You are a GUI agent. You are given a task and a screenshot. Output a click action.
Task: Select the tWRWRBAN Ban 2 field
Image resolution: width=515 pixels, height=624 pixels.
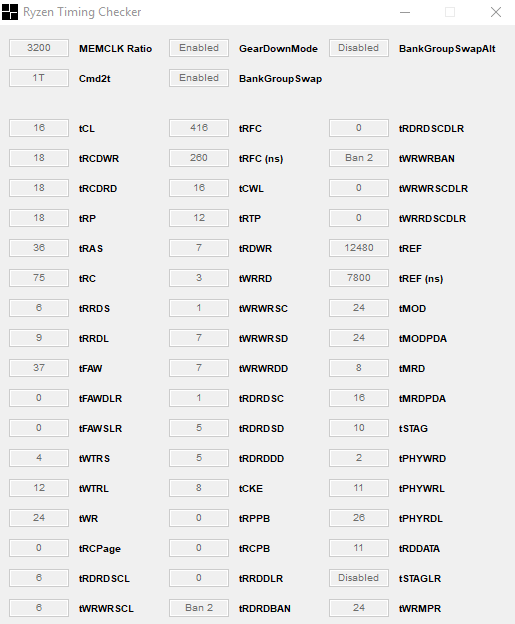point(359,158)
